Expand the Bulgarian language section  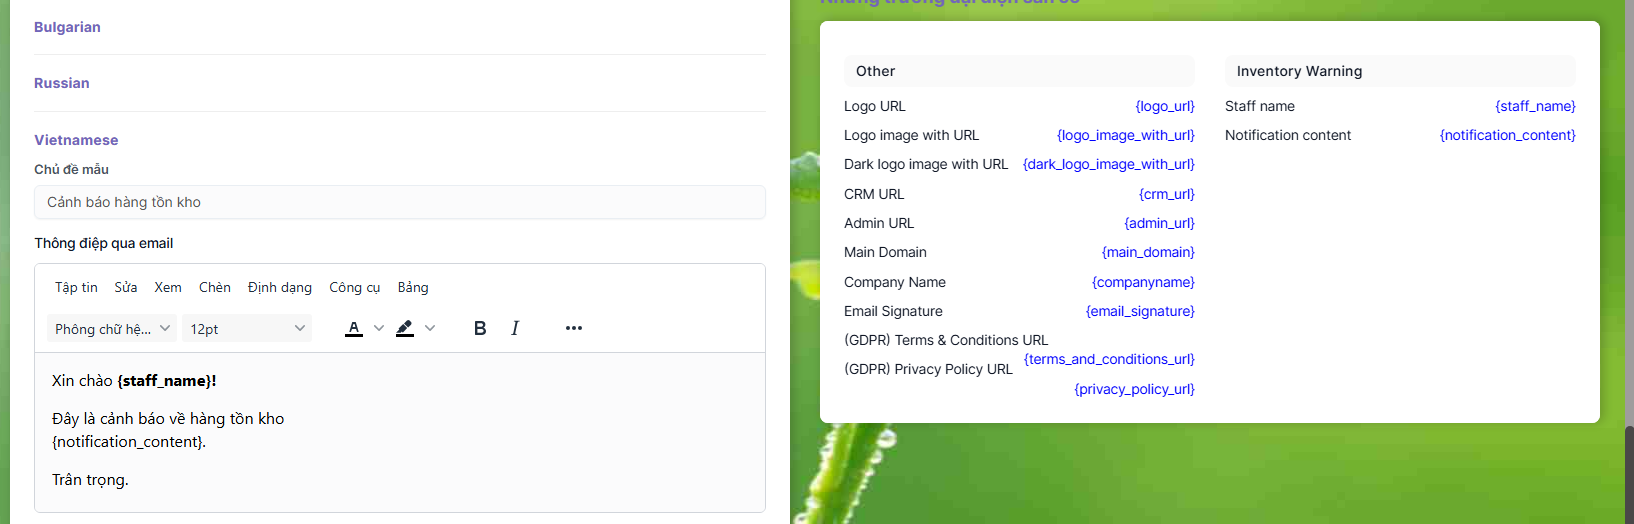click(67, 27)
